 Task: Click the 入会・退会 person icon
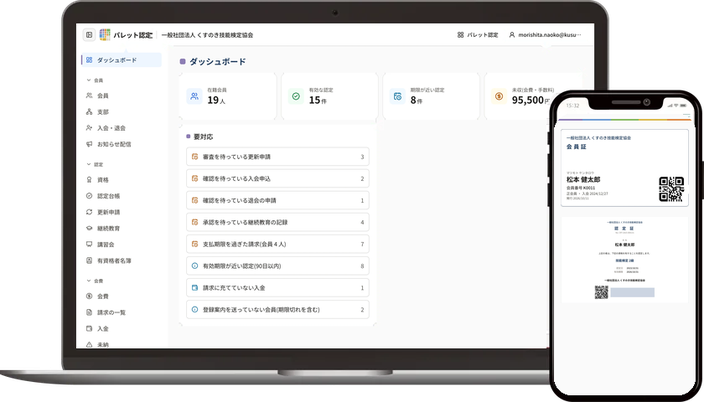pyautogui.click(x=89, y=128)
